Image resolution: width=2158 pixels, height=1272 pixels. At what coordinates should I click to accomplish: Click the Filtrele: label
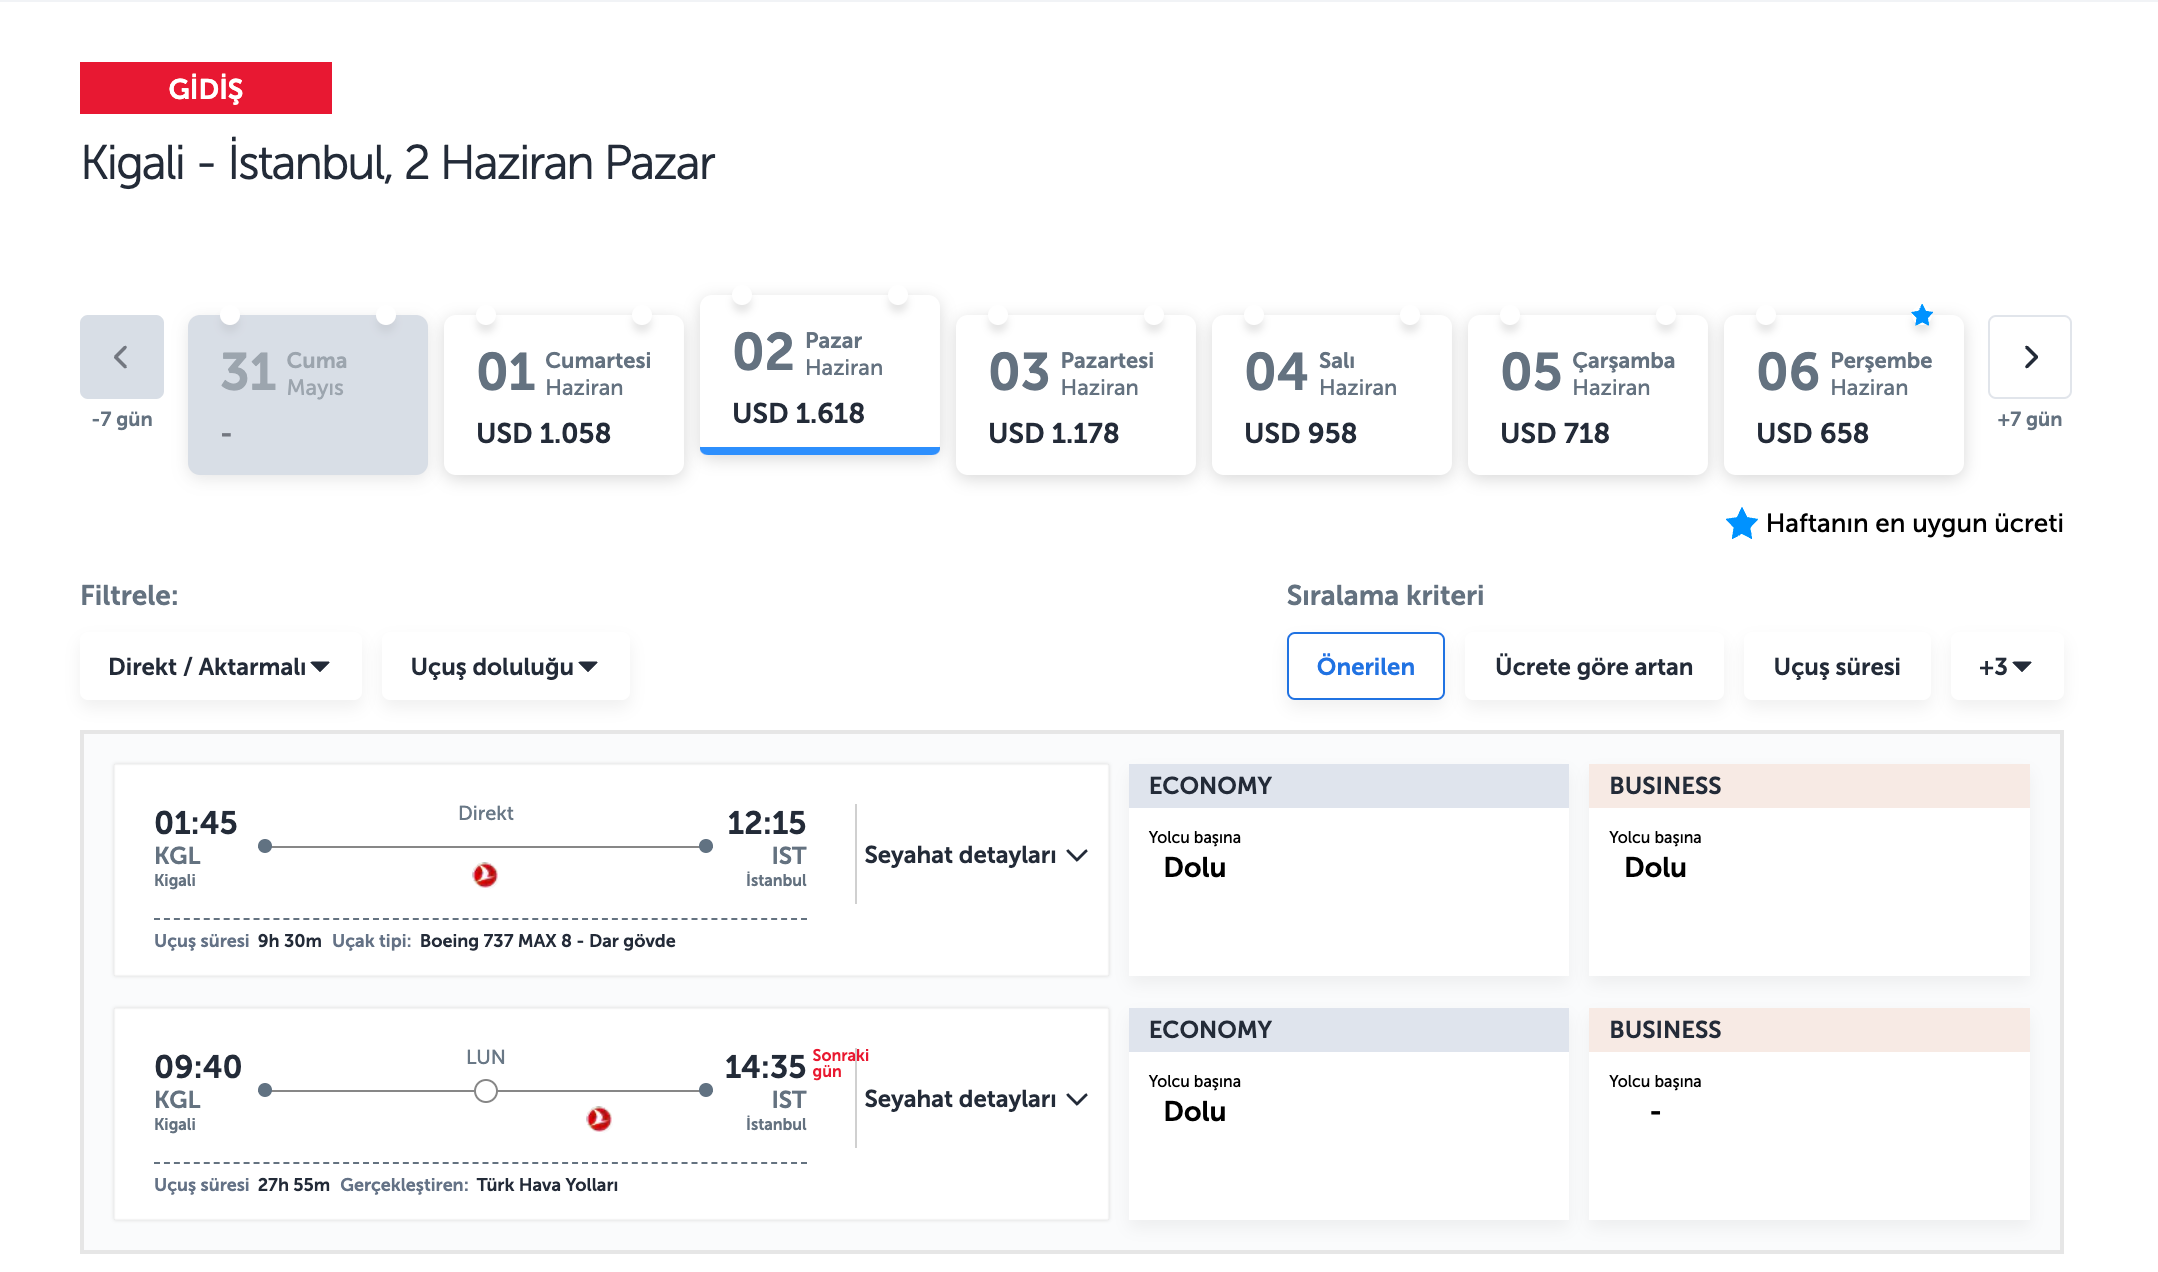pos(129,596)
